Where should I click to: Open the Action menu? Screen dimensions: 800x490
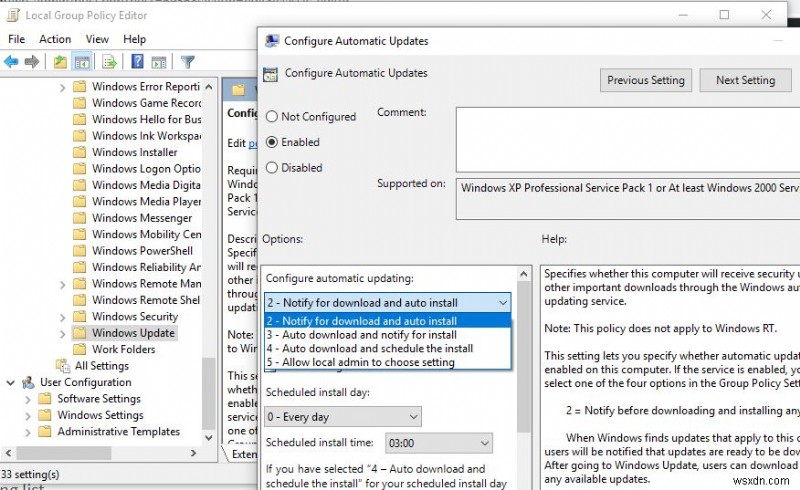55,39
